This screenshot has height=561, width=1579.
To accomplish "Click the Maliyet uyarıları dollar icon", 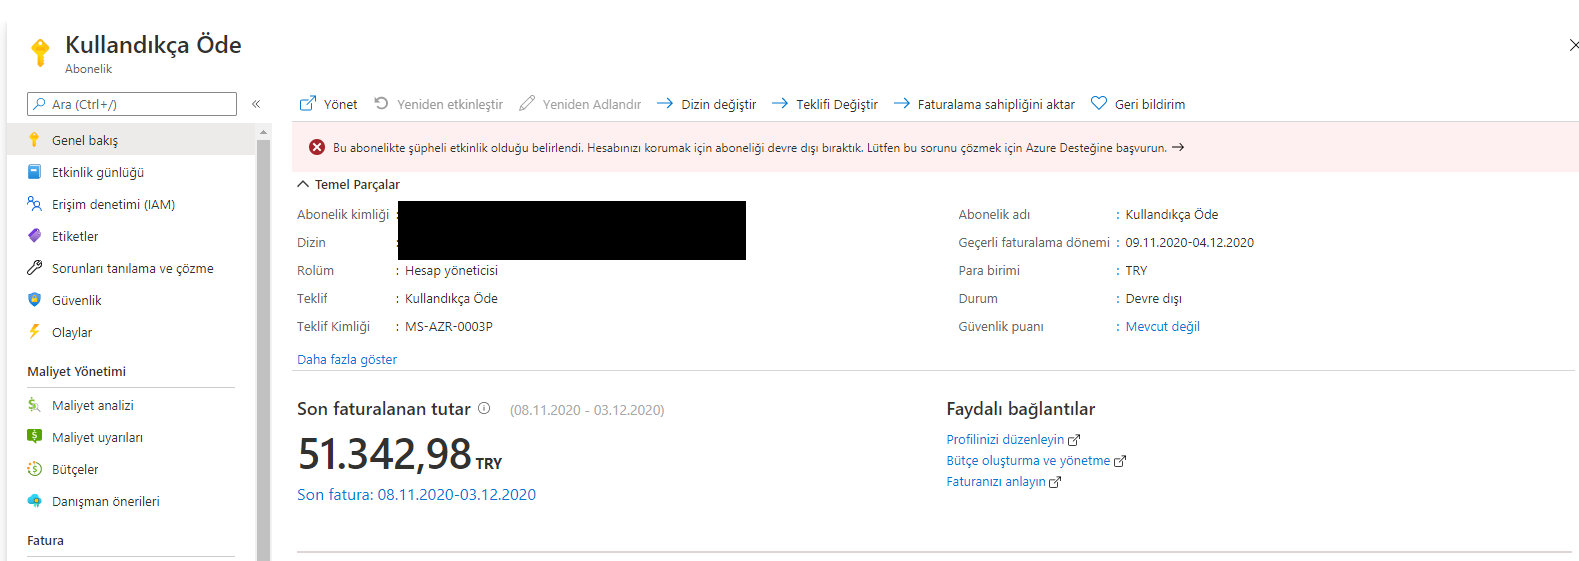I will pos(34,437).
